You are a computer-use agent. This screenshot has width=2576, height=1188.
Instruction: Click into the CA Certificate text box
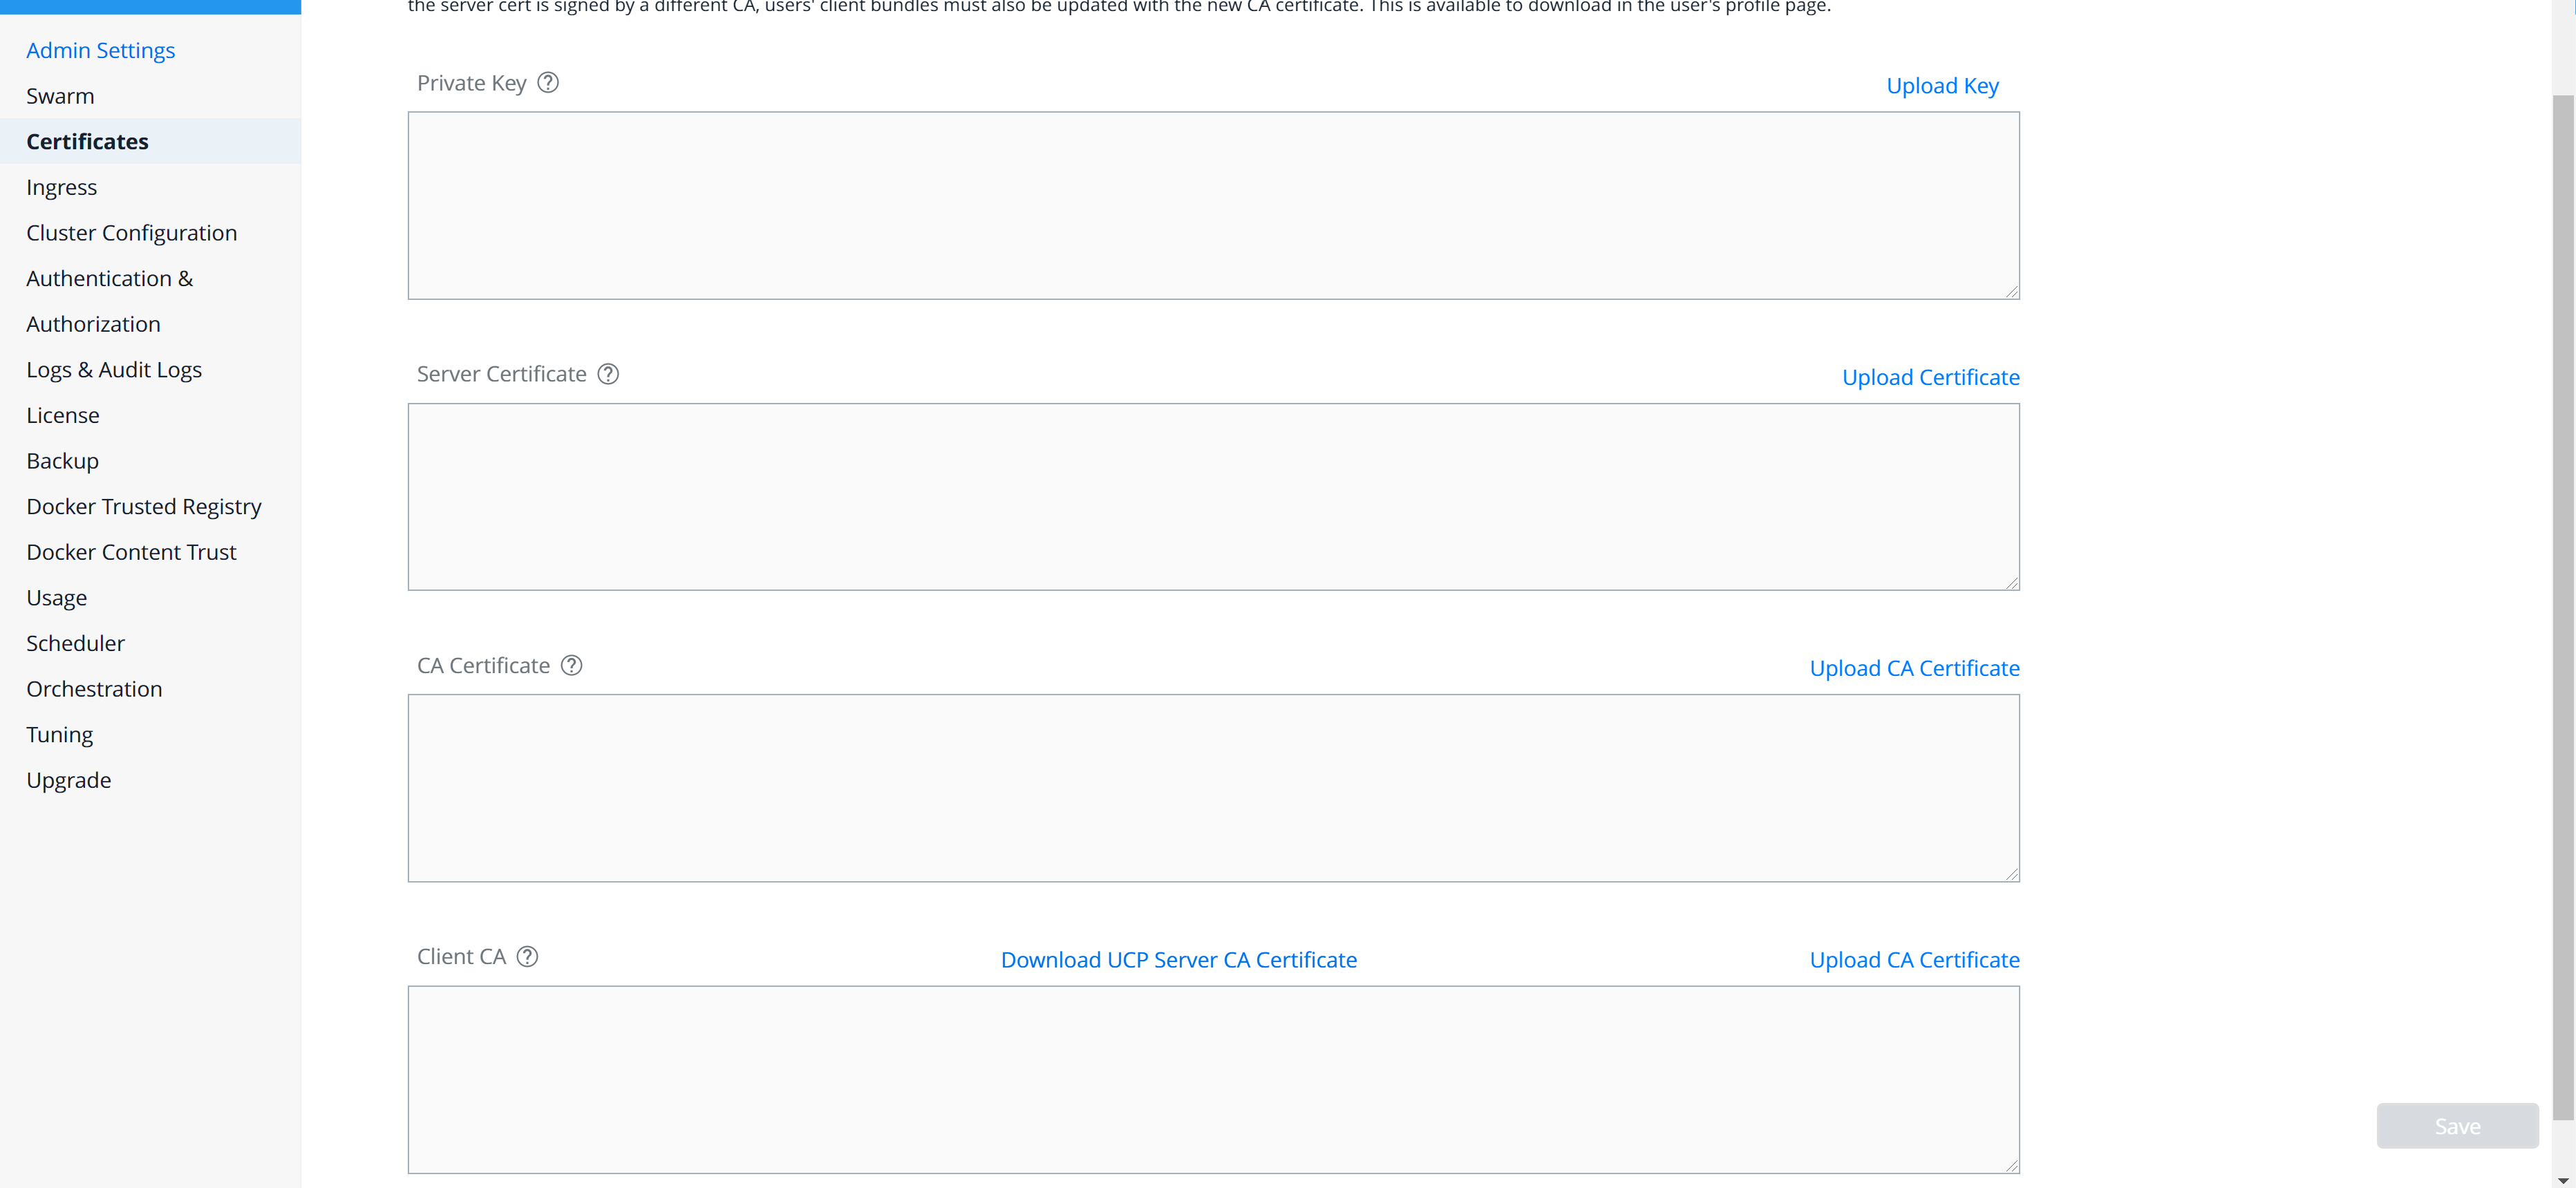coord(1212,788)
